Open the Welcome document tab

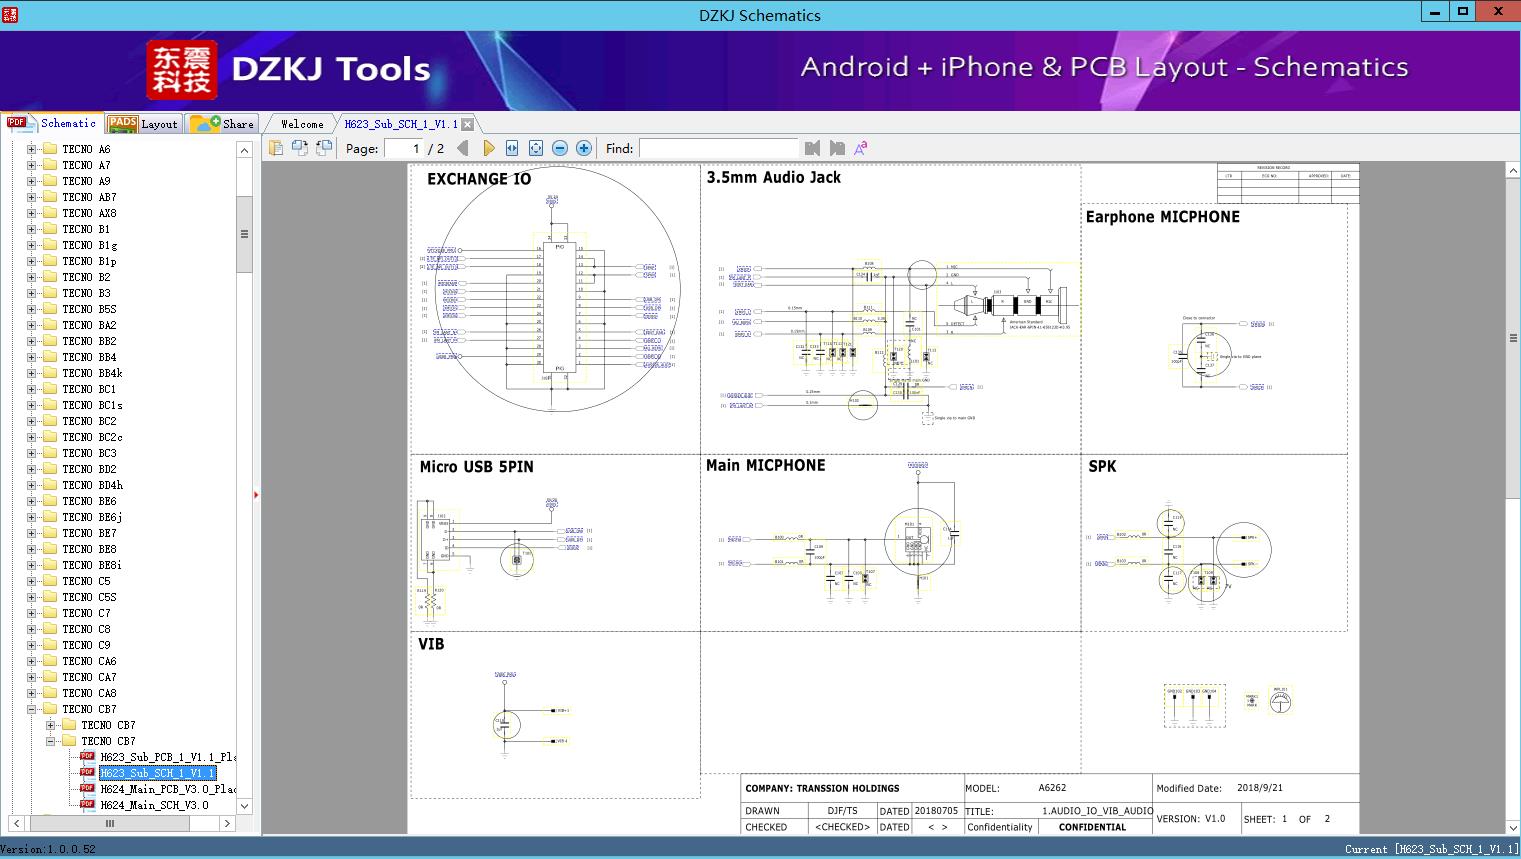(302, 124)
